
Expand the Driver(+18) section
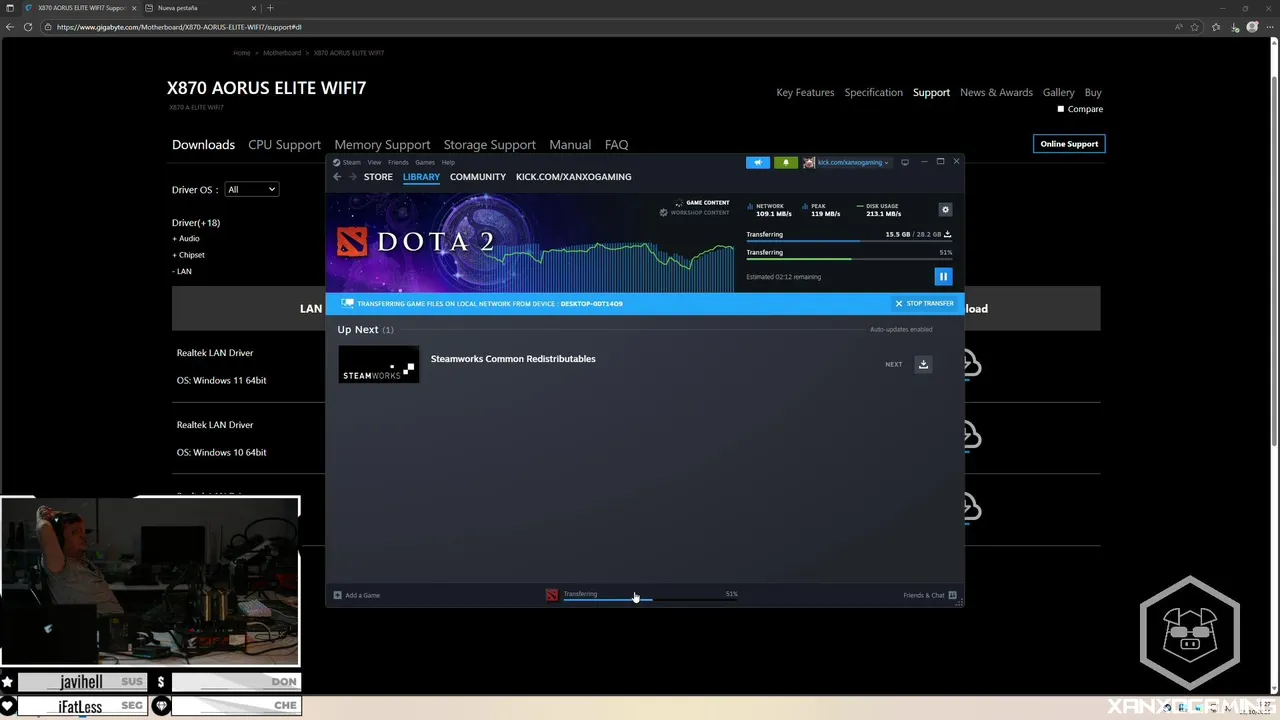click(x=196, y=222)
